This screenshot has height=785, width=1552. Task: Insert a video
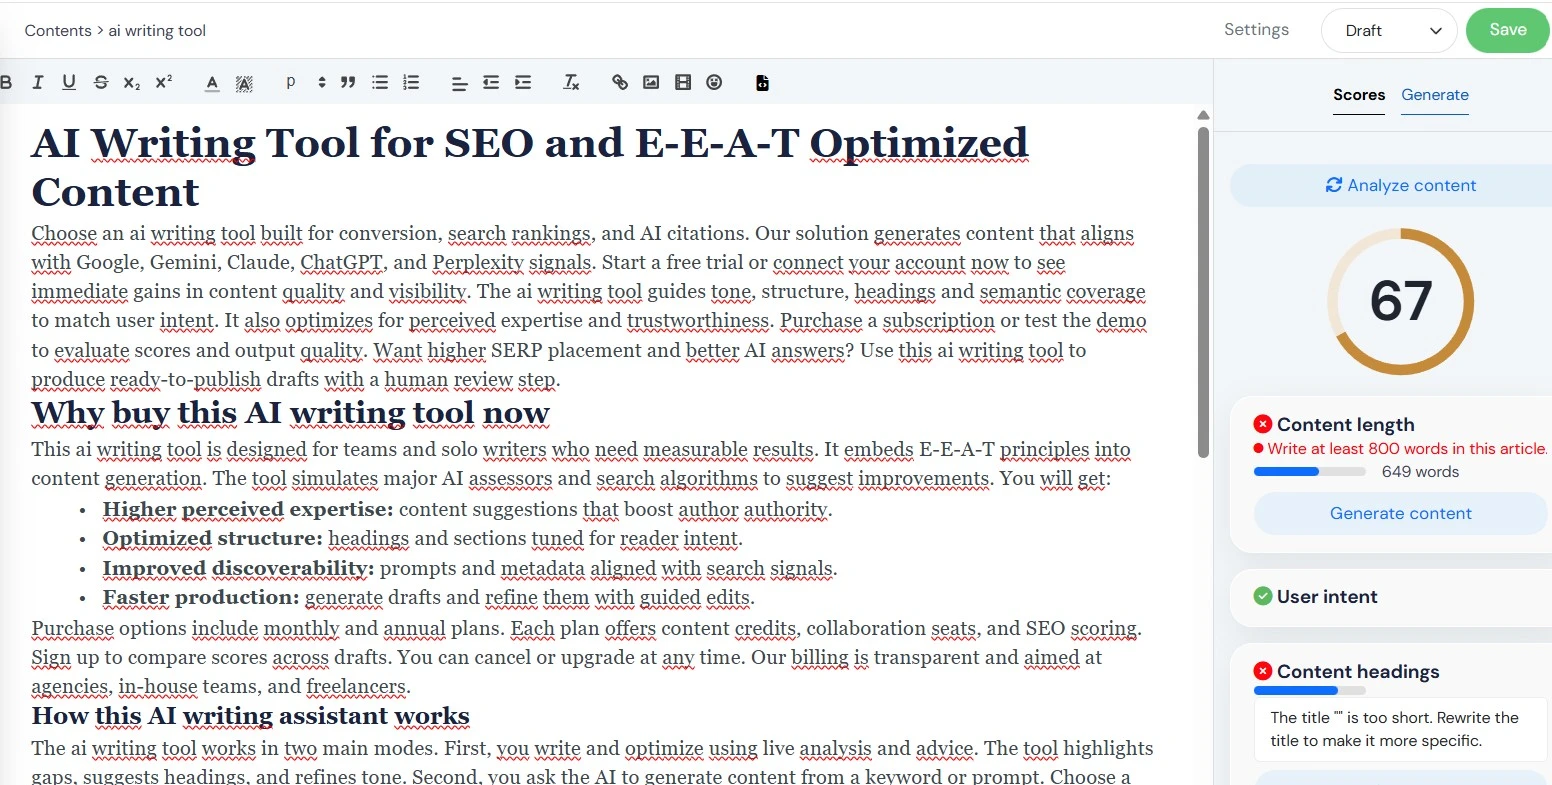coord(683,83)
